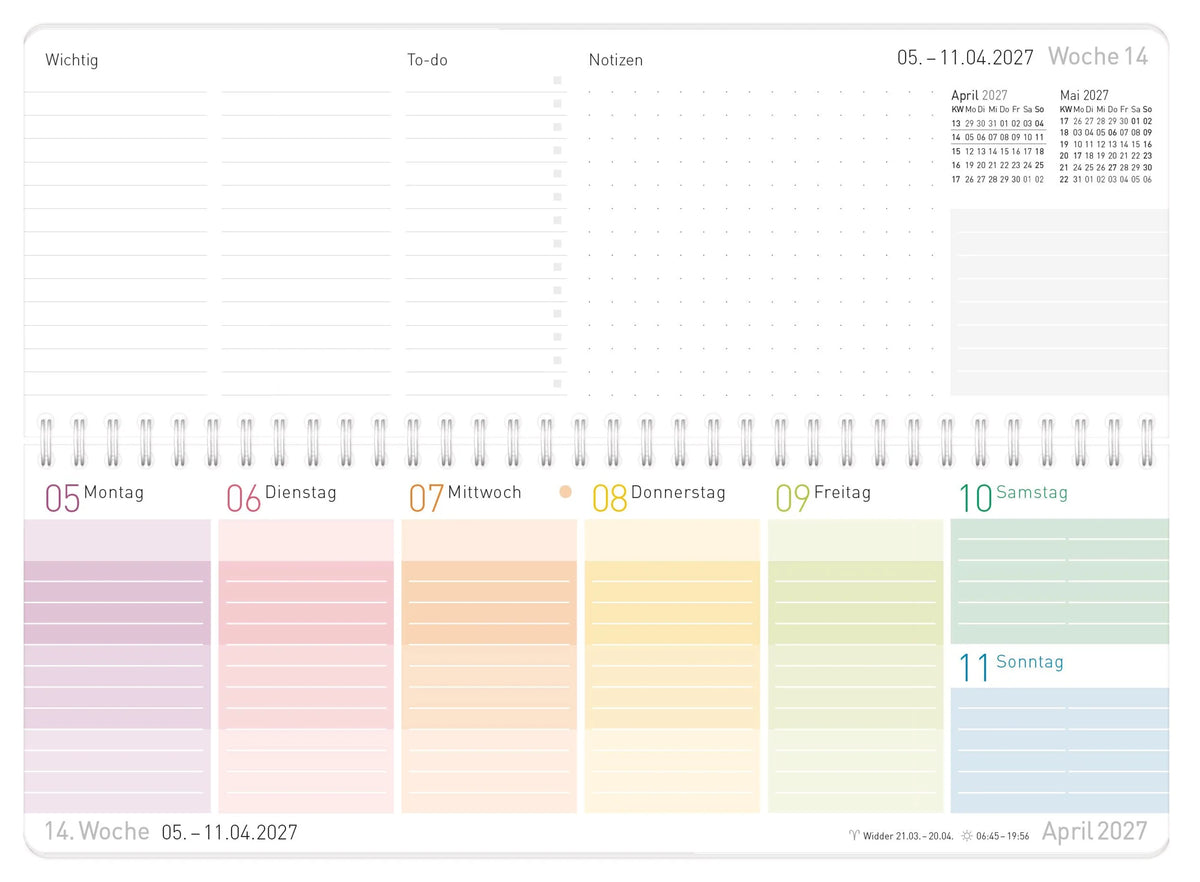1200x882 pixels.
Task: Select week number 20 in the Mai mini calendar
Action: [1064, 155]
